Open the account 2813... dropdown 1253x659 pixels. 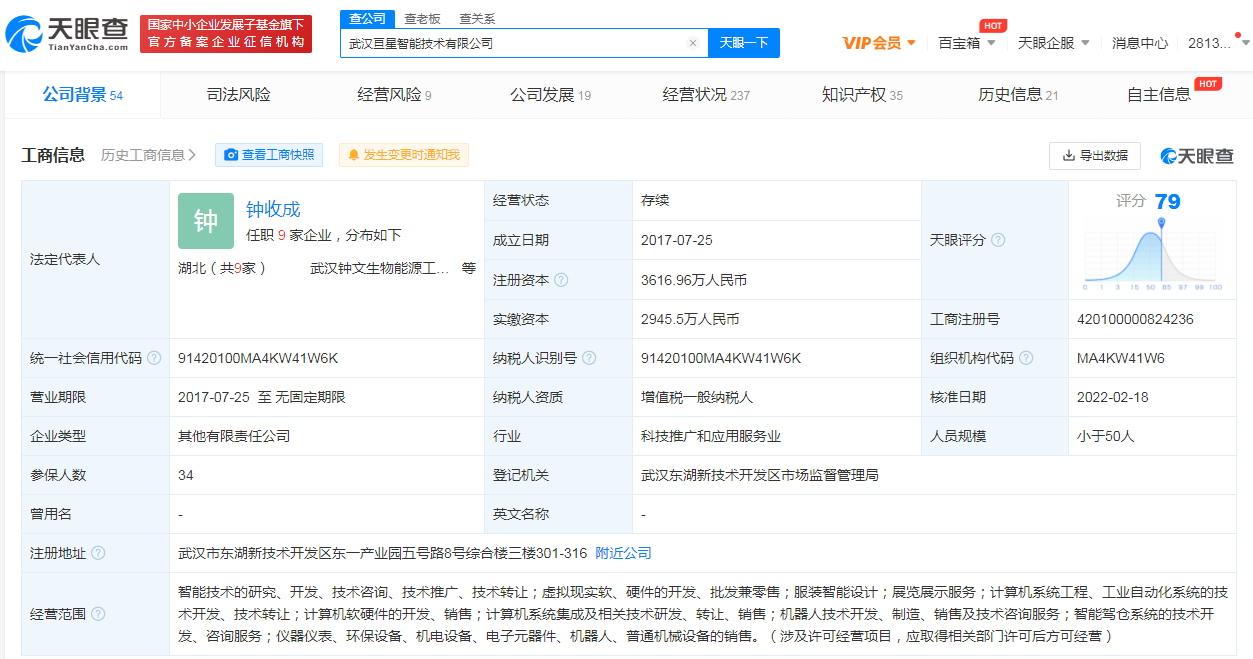click(1218, 43)
